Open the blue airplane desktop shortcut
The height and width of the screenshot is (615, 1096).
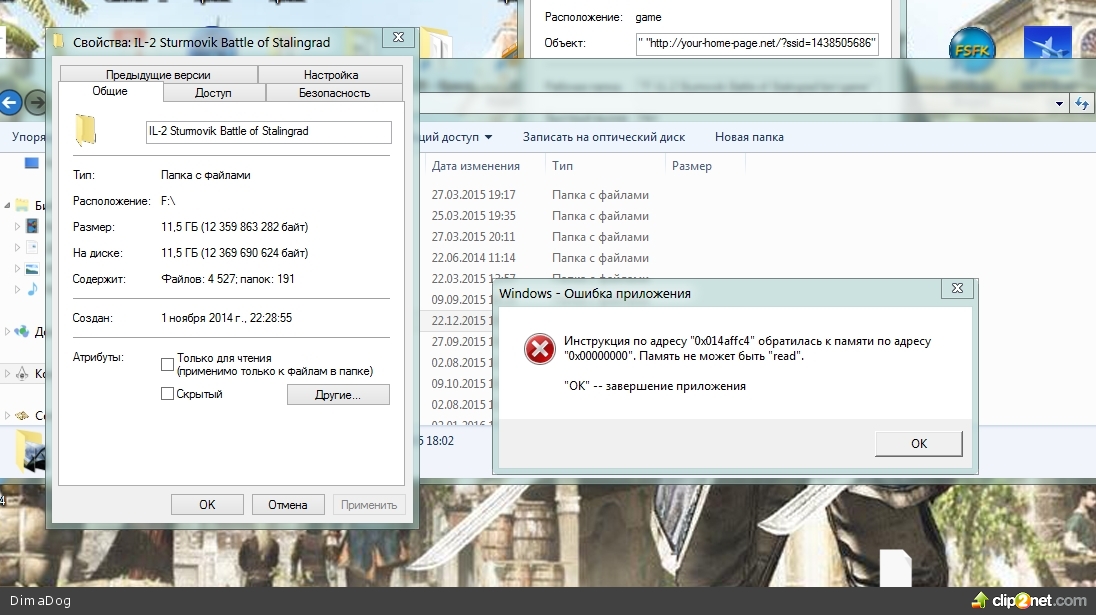coord(1046,49)
